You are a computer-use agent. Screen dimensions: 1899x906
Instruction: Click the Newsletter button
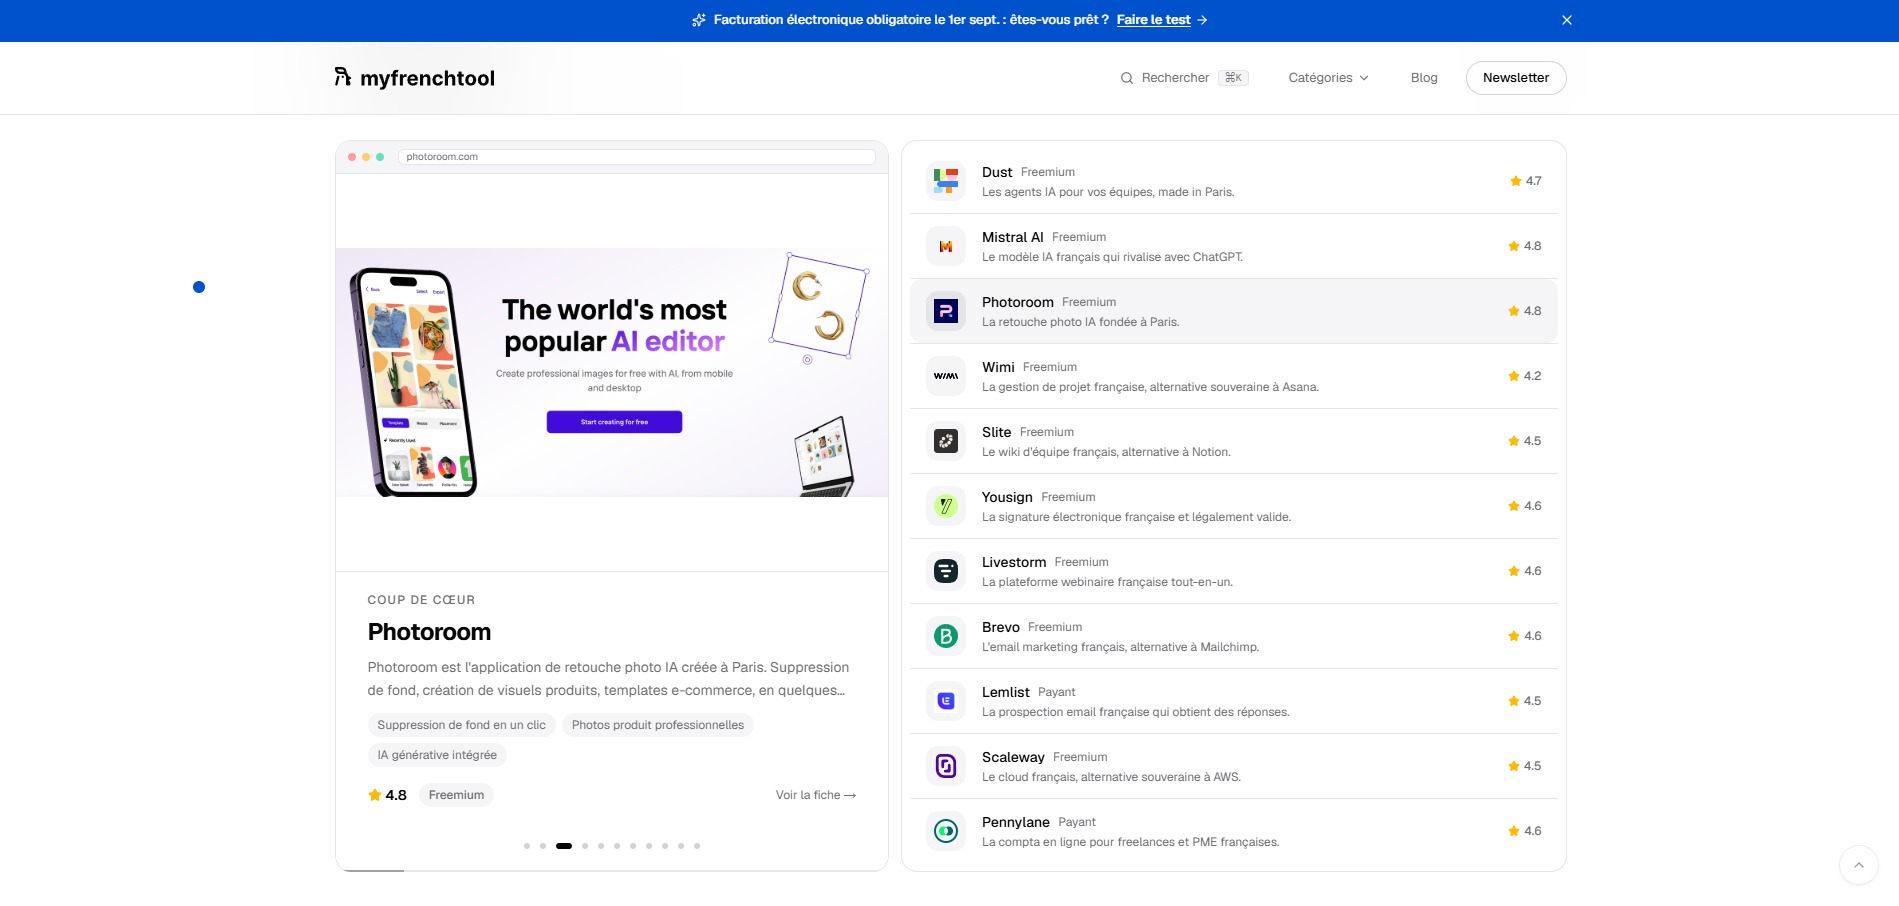(1516, 78)
